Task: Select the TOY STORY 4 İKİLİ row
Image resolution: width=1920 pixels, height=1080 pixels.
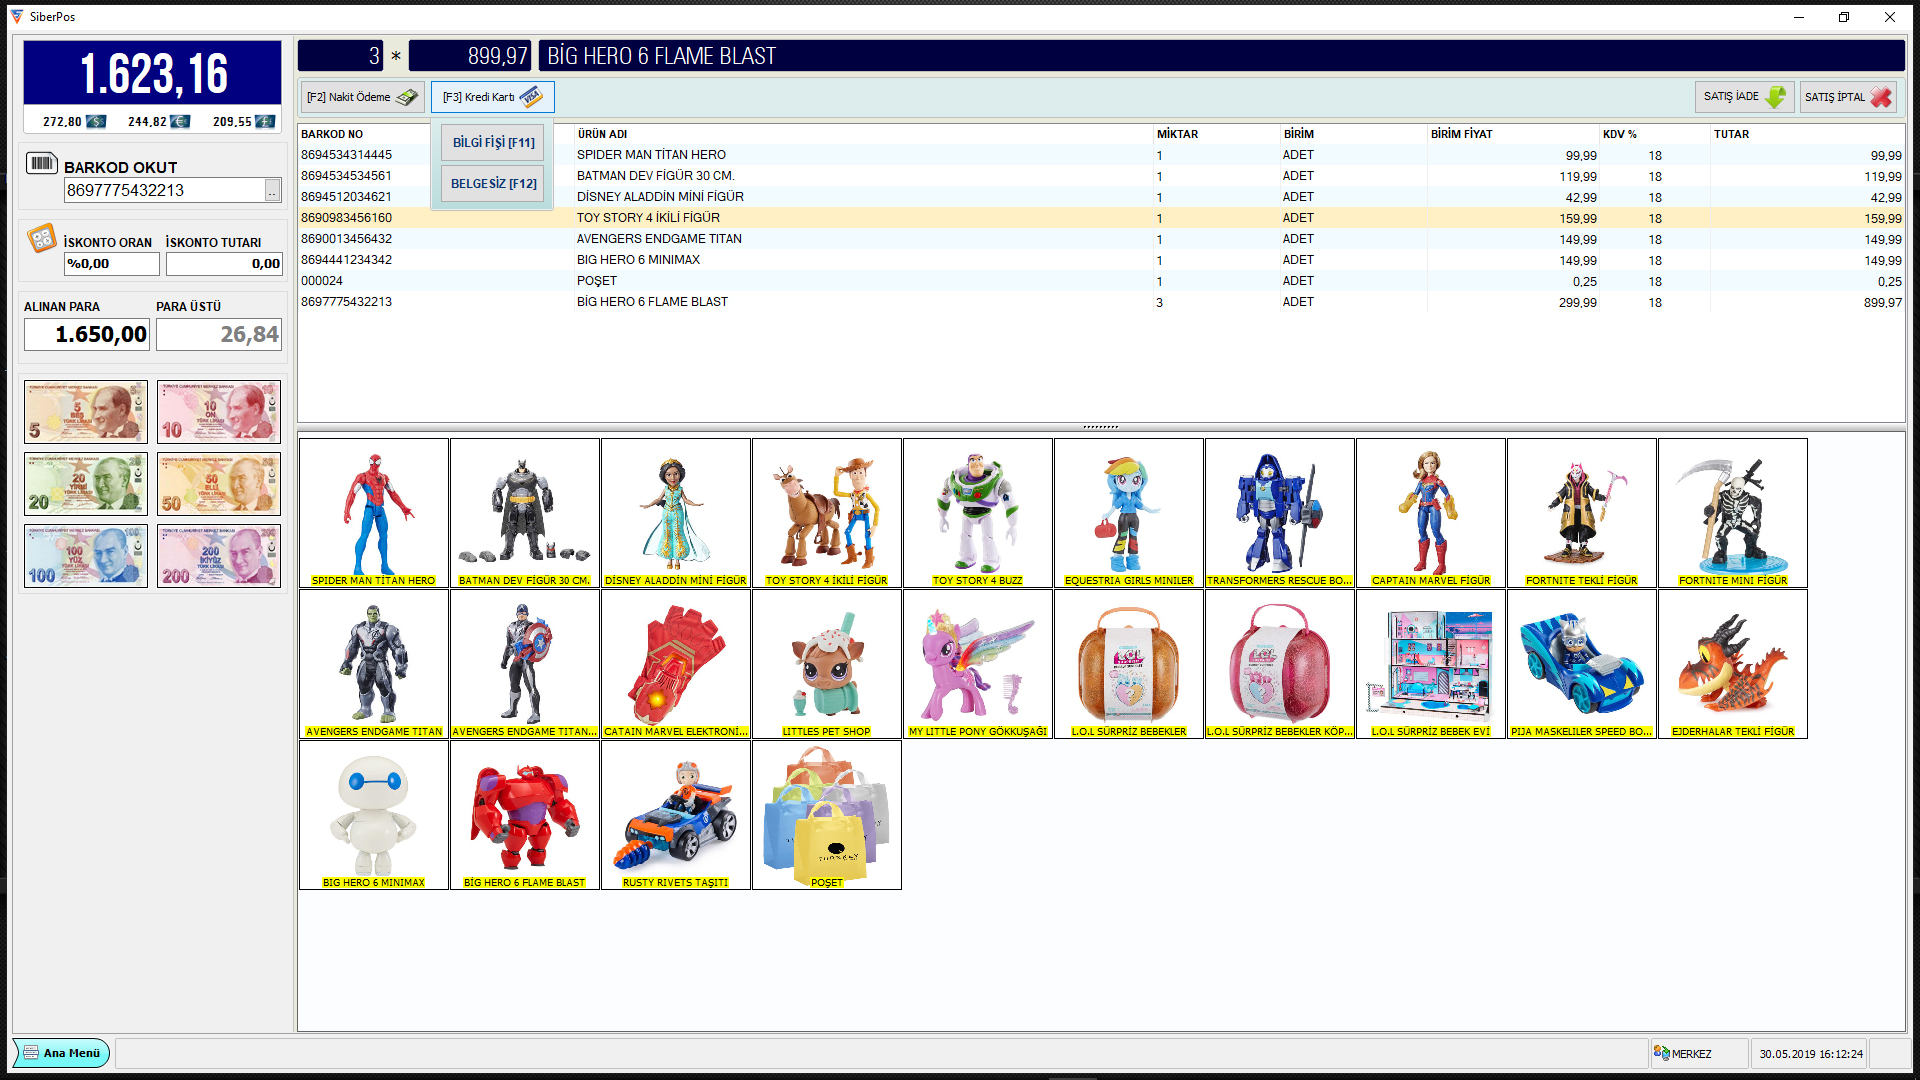Action: coord(1101,218)
